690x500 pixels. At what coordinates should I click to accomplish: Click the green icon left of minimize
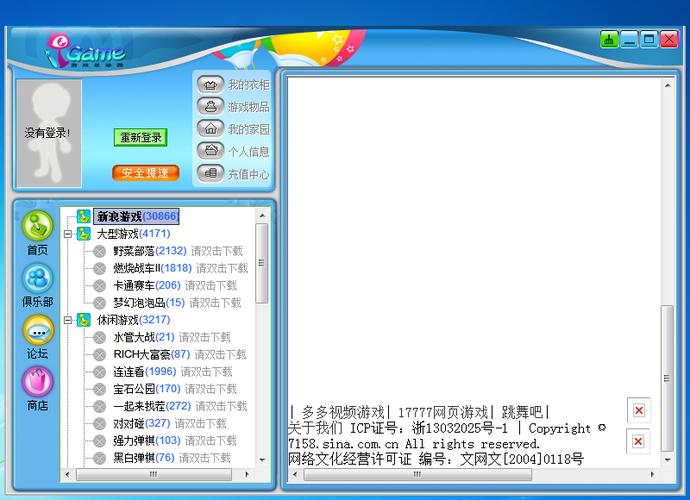(609, 40)
